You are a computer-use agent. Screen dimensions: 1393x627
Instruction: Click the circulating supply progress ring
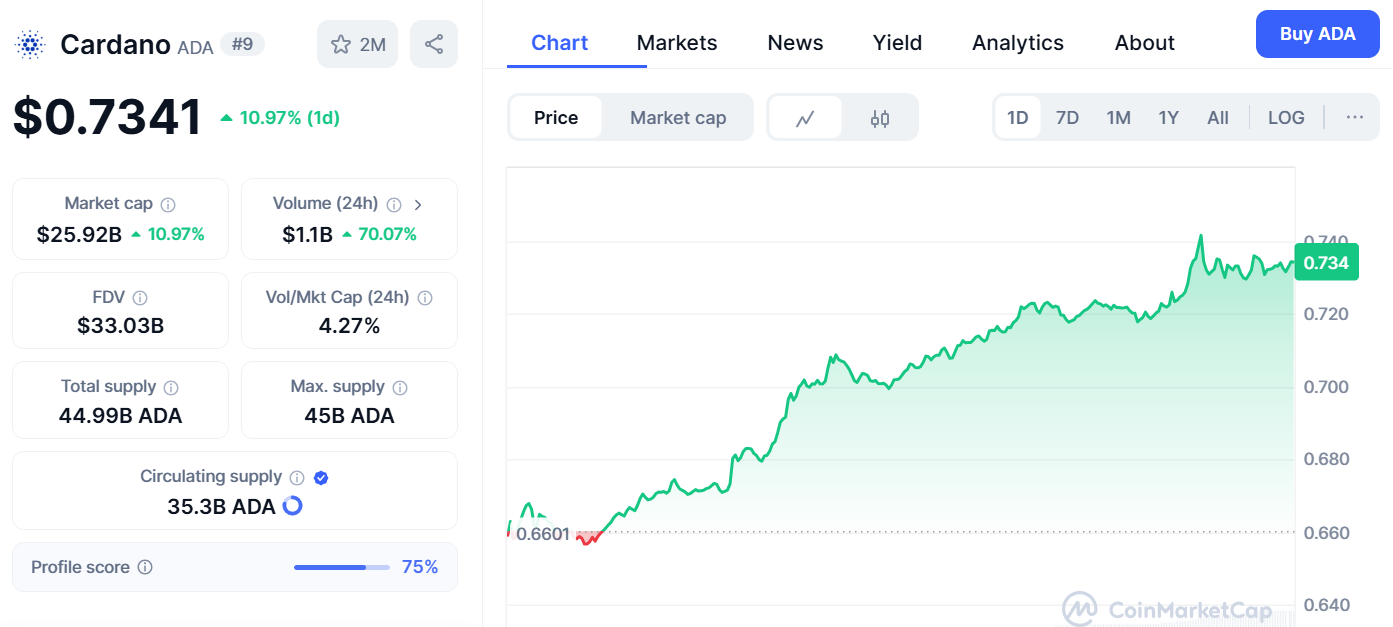click(x=292, y=506)
